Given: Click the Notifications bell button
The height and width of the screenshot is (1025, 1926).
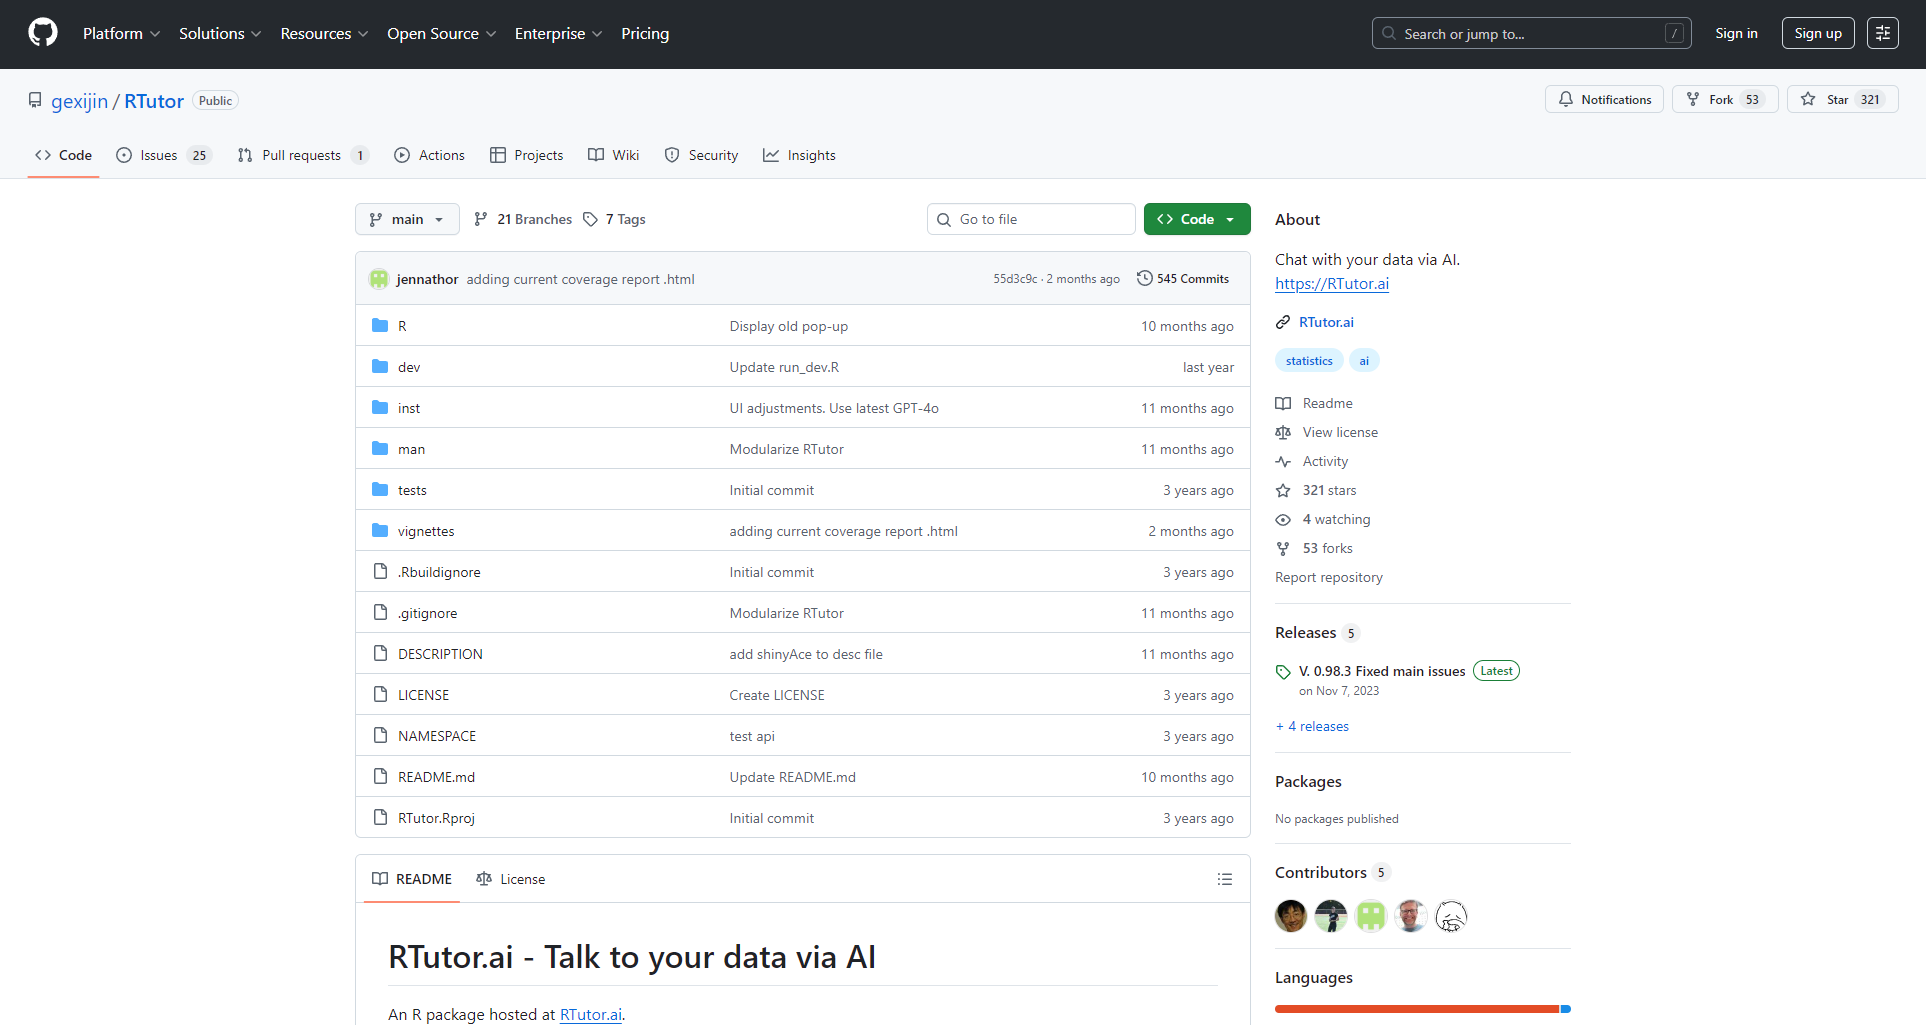Looking at the screenshot, I should tap(1604, 99).
